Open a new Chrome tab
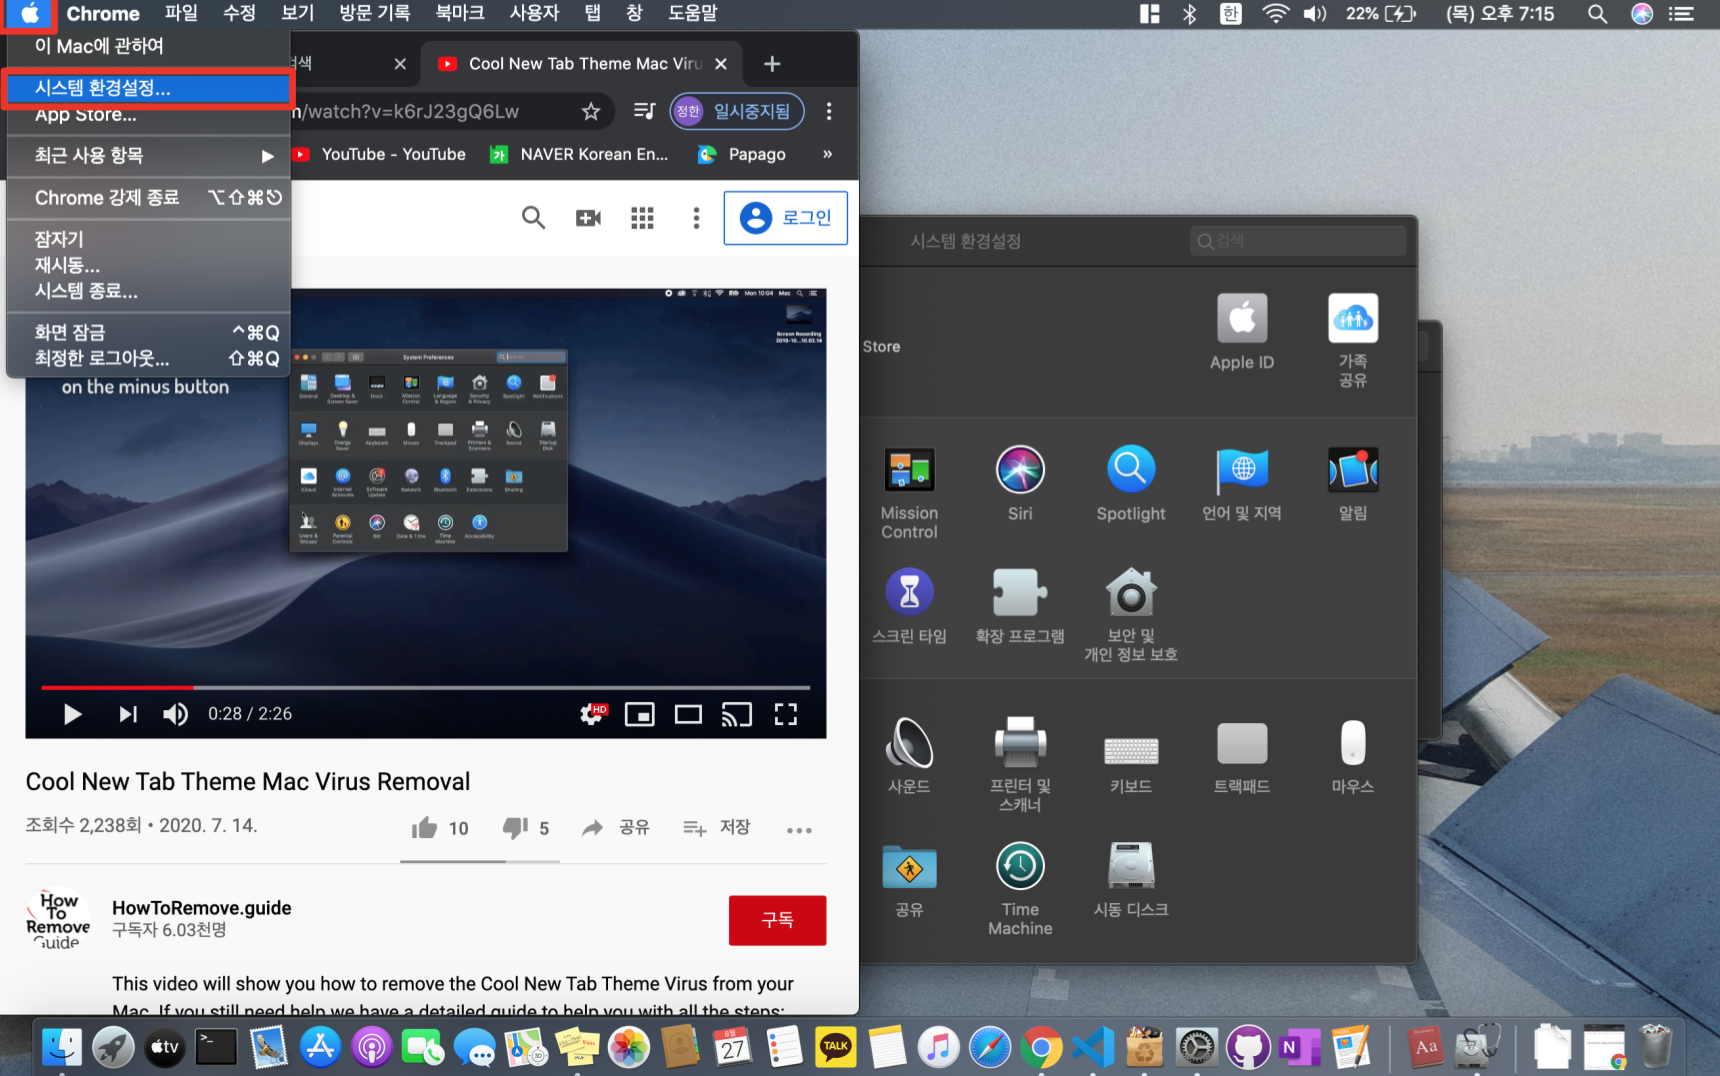This screenshot has width=1720, height=1076. 772,64
